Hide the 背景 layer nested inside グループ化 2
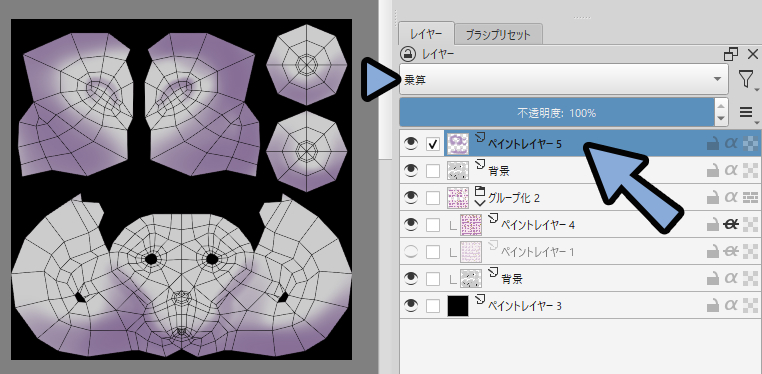 411,278
